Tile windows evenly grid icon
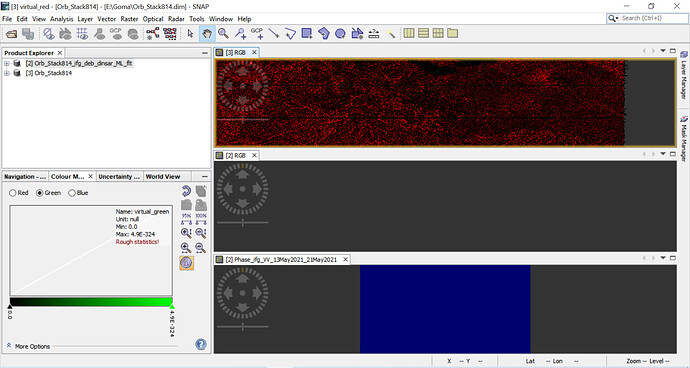690x368 pixels. point(438,33)
